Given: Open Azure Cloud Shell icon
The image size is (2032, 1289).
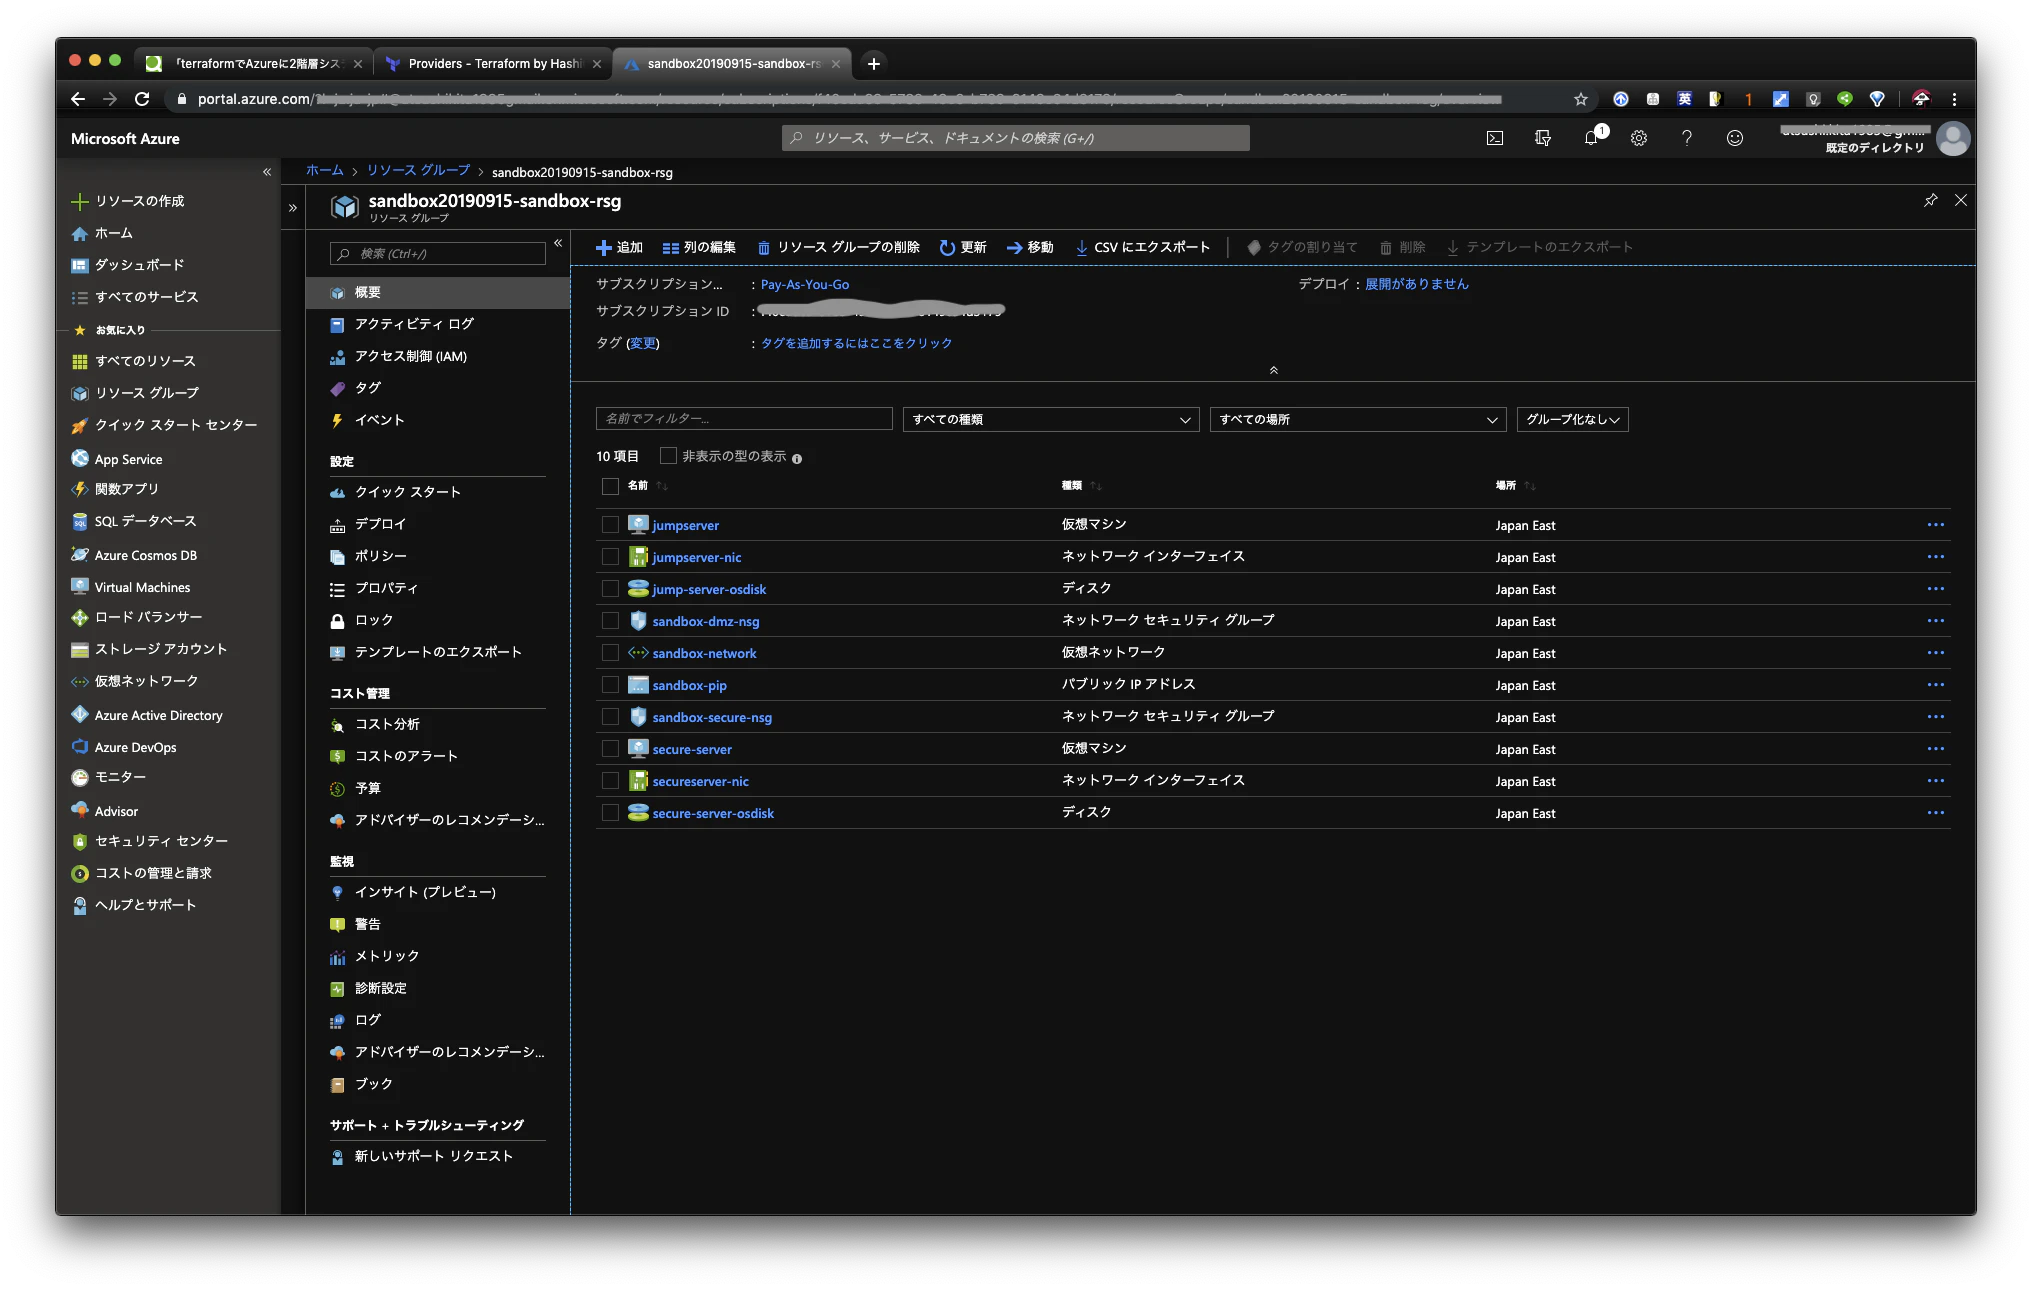Looking at the screenshot, I should click(1494, 138).
